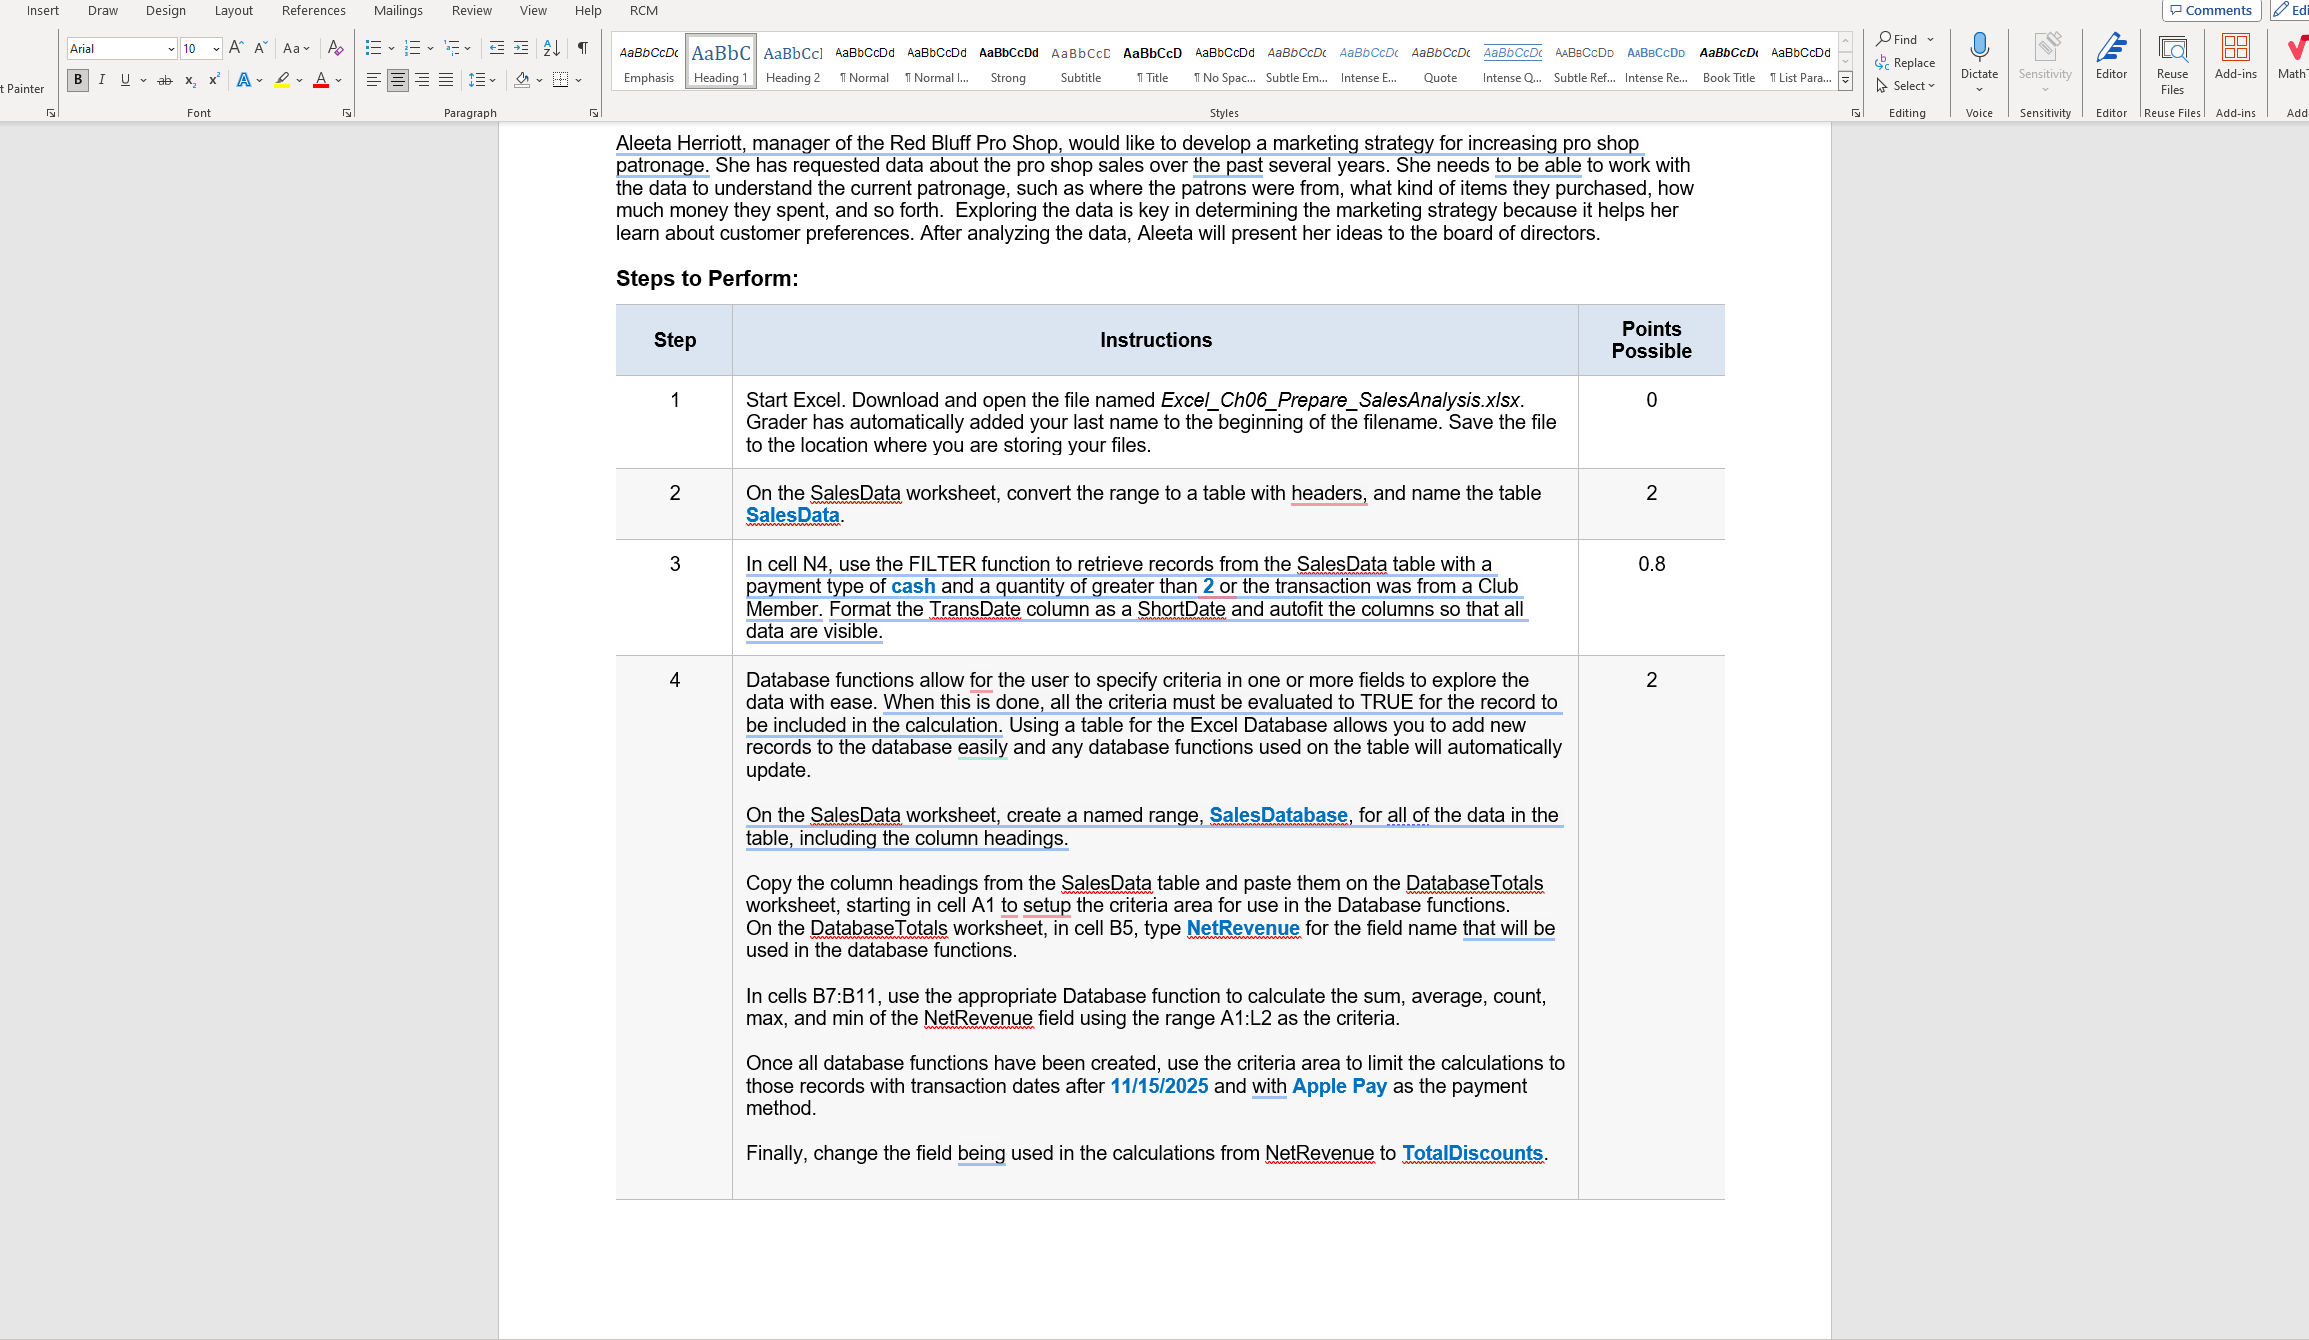Show paragraph marks with pilcrow icon

pyautogui.click(x=582, y=48)
